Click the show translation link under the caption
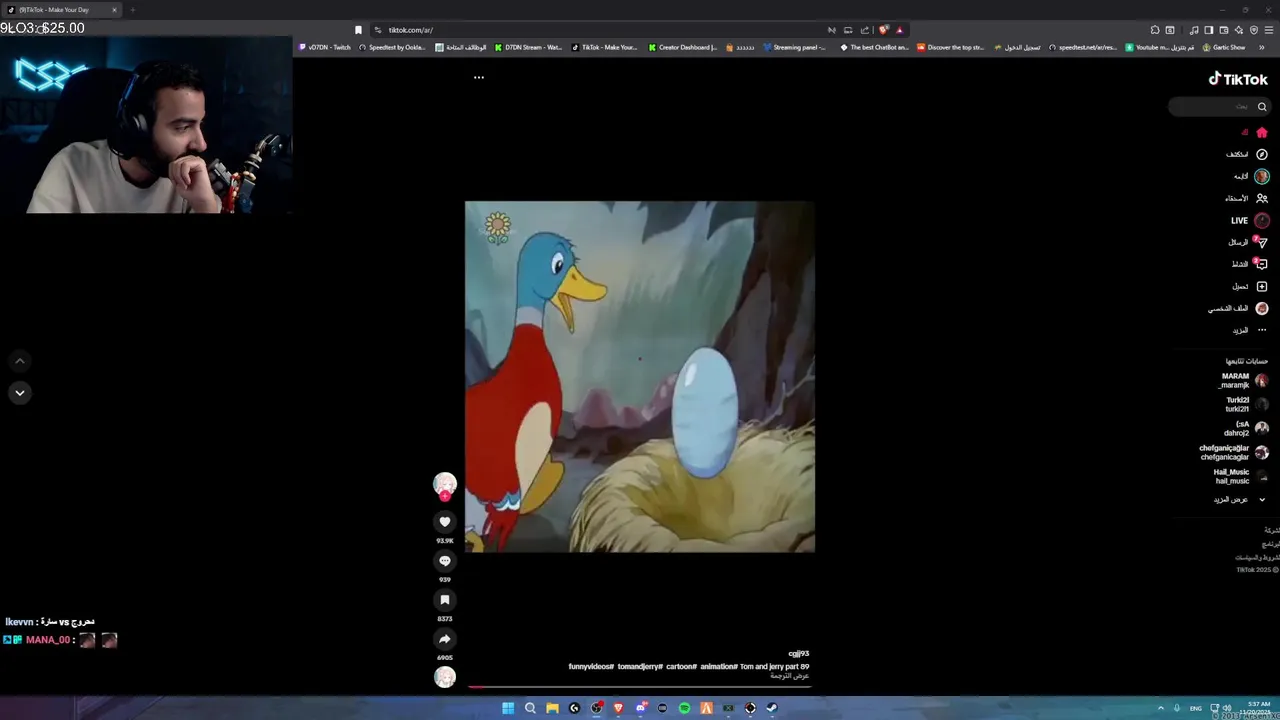 [790, 677]
